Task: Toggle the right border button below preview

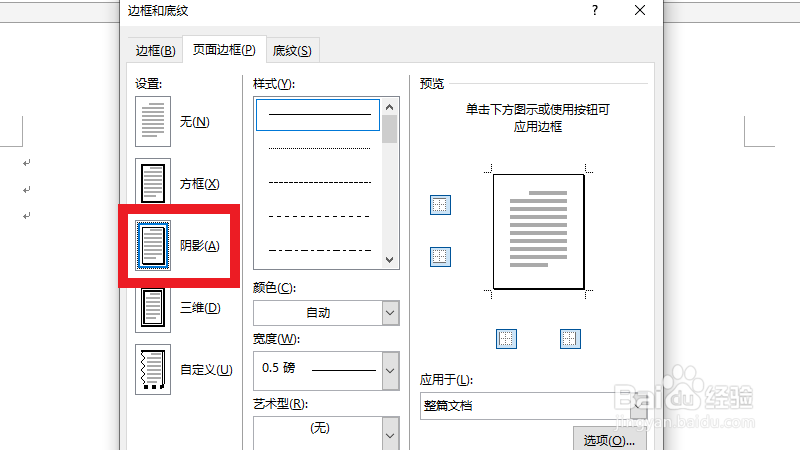Action: [x=570, y=339]
